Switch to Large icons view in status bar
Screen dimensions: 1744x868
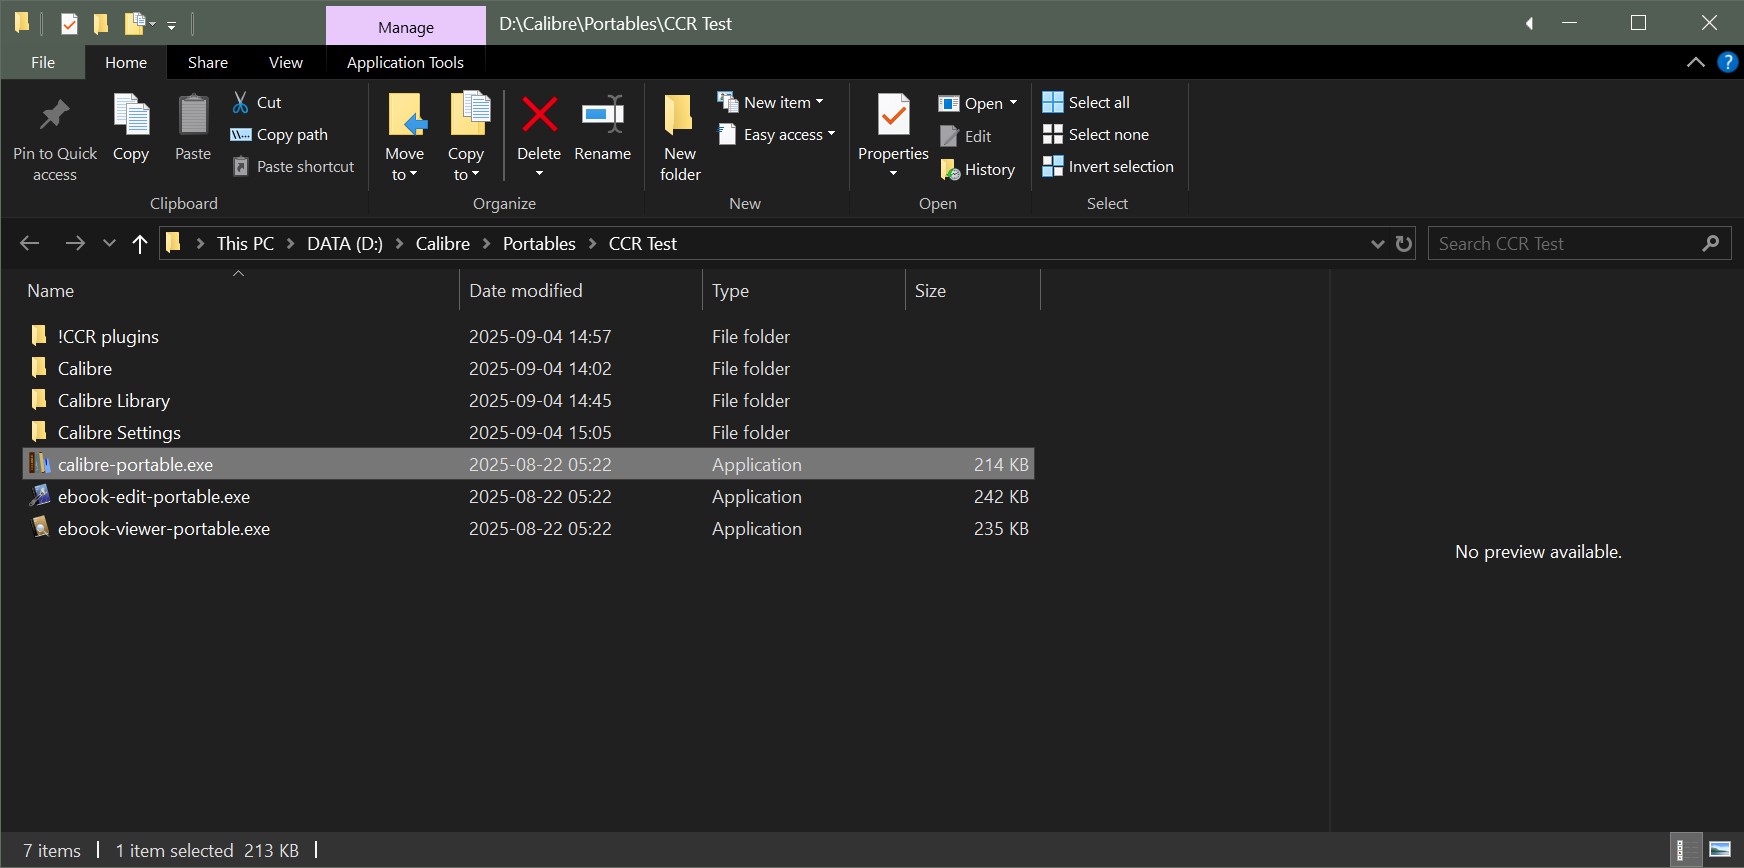[x=1720, y=850]
